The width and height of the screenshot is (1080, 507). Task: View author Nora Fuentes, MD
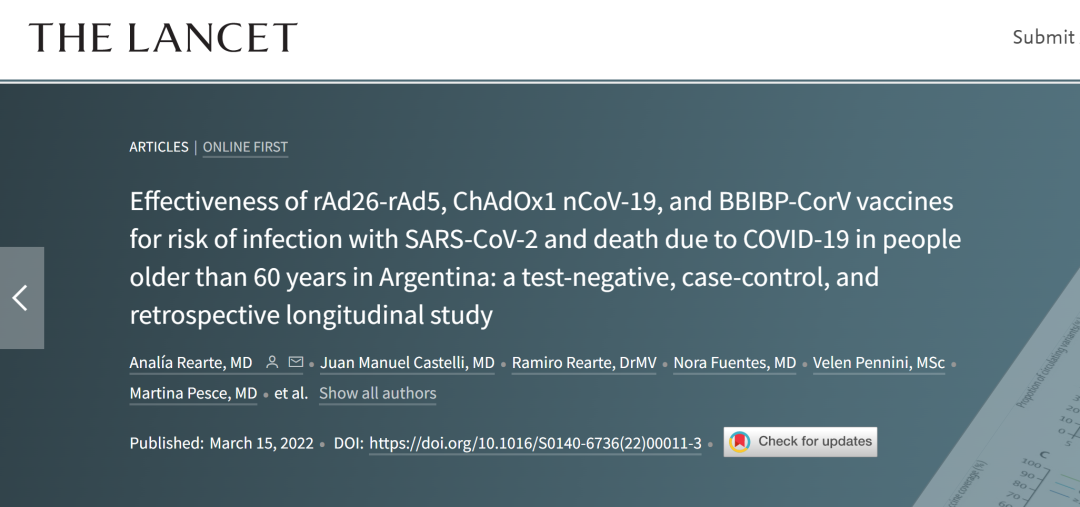(735, 363)
